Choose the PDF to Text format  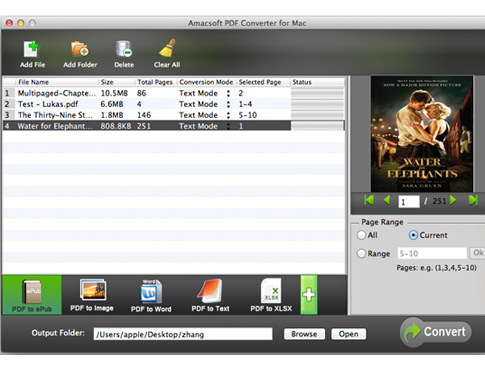click(x=210, y=295)
